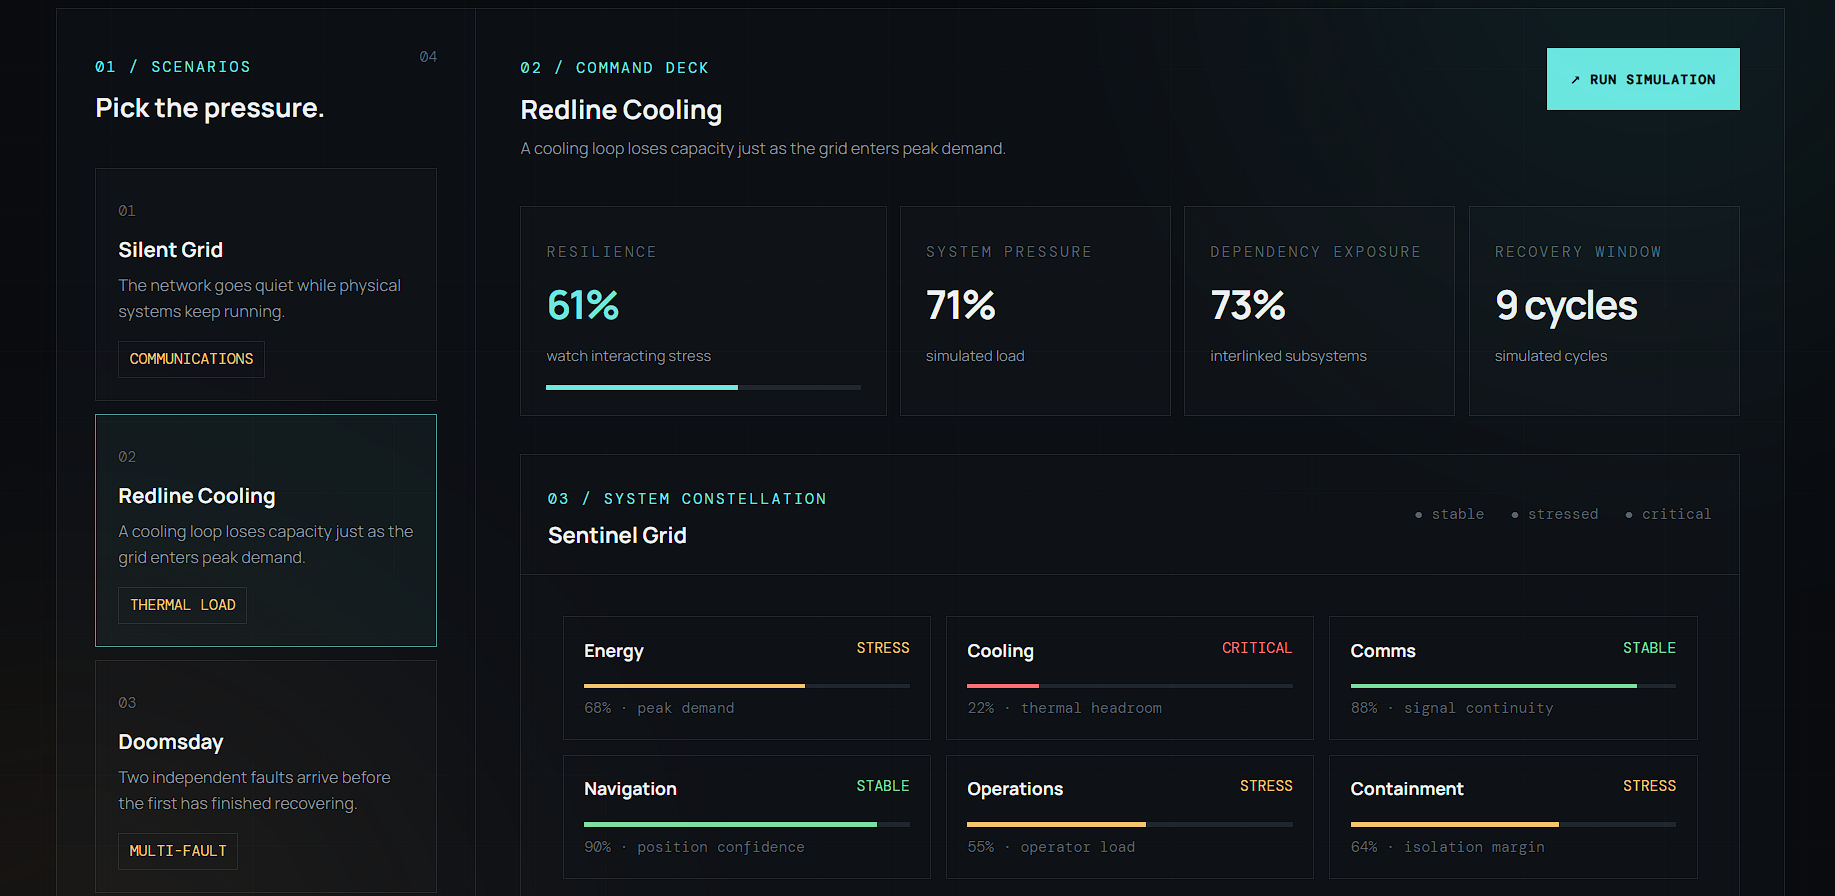Open the System Pressure 71% card
Screen dimensions: 1835x896
click(x=1035, y=311)
